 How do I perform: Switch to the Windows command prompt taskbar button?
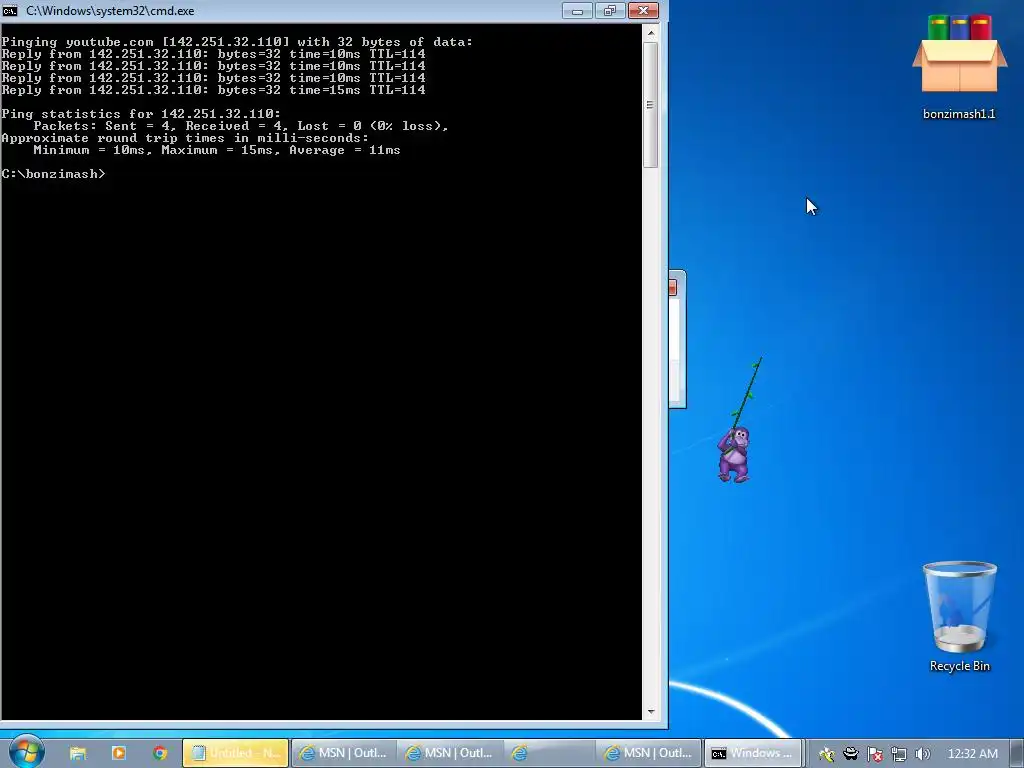(752, 753)
